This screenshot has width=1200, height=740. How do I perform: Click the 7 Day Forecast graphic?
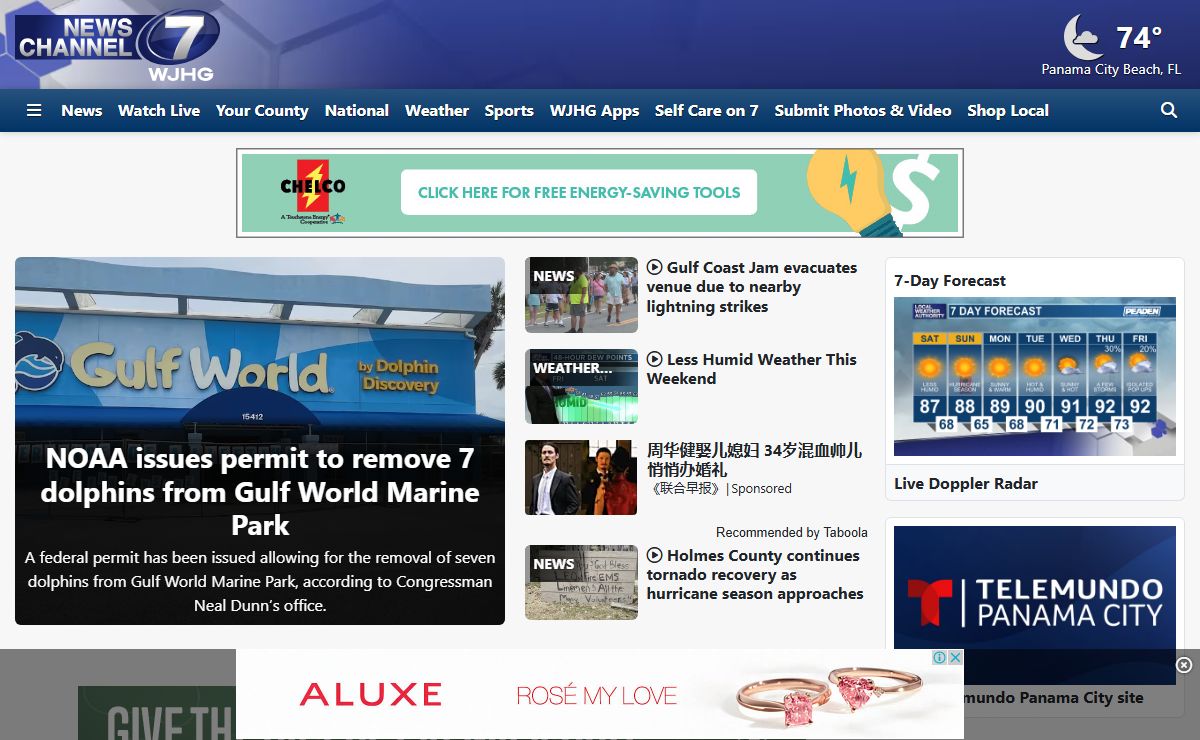tap(1035, 377)
